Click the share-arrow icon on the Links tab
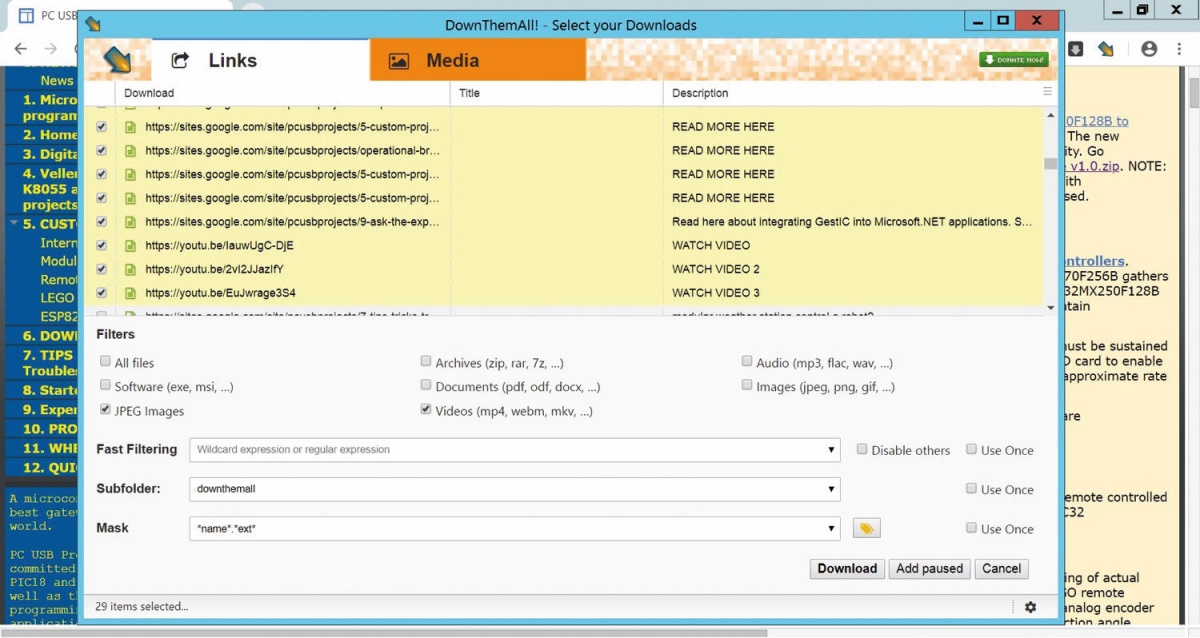 180,61
